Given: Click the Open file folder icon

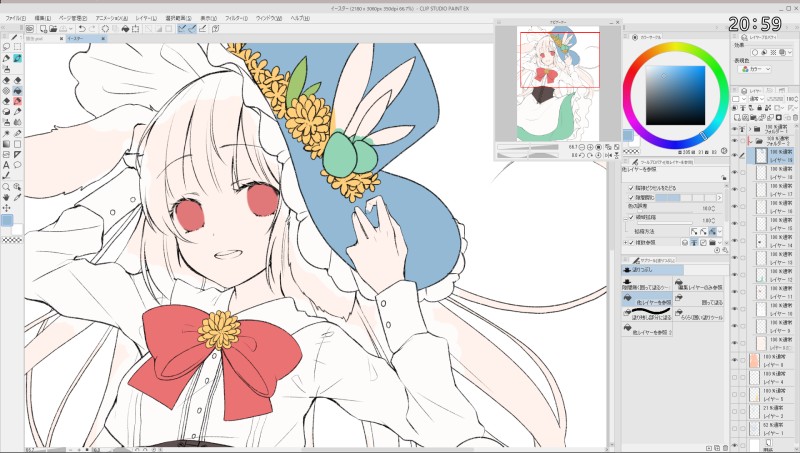Looking at the screenshot, I should tap(53, 29).
